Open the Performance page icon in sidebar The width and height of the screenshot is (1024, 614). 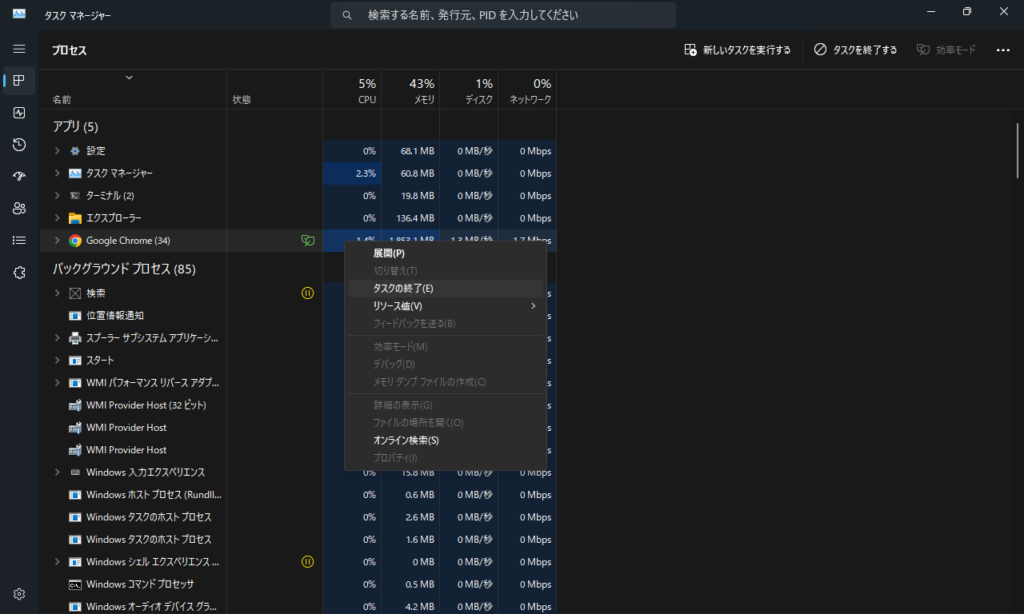[x=19, y=112]
